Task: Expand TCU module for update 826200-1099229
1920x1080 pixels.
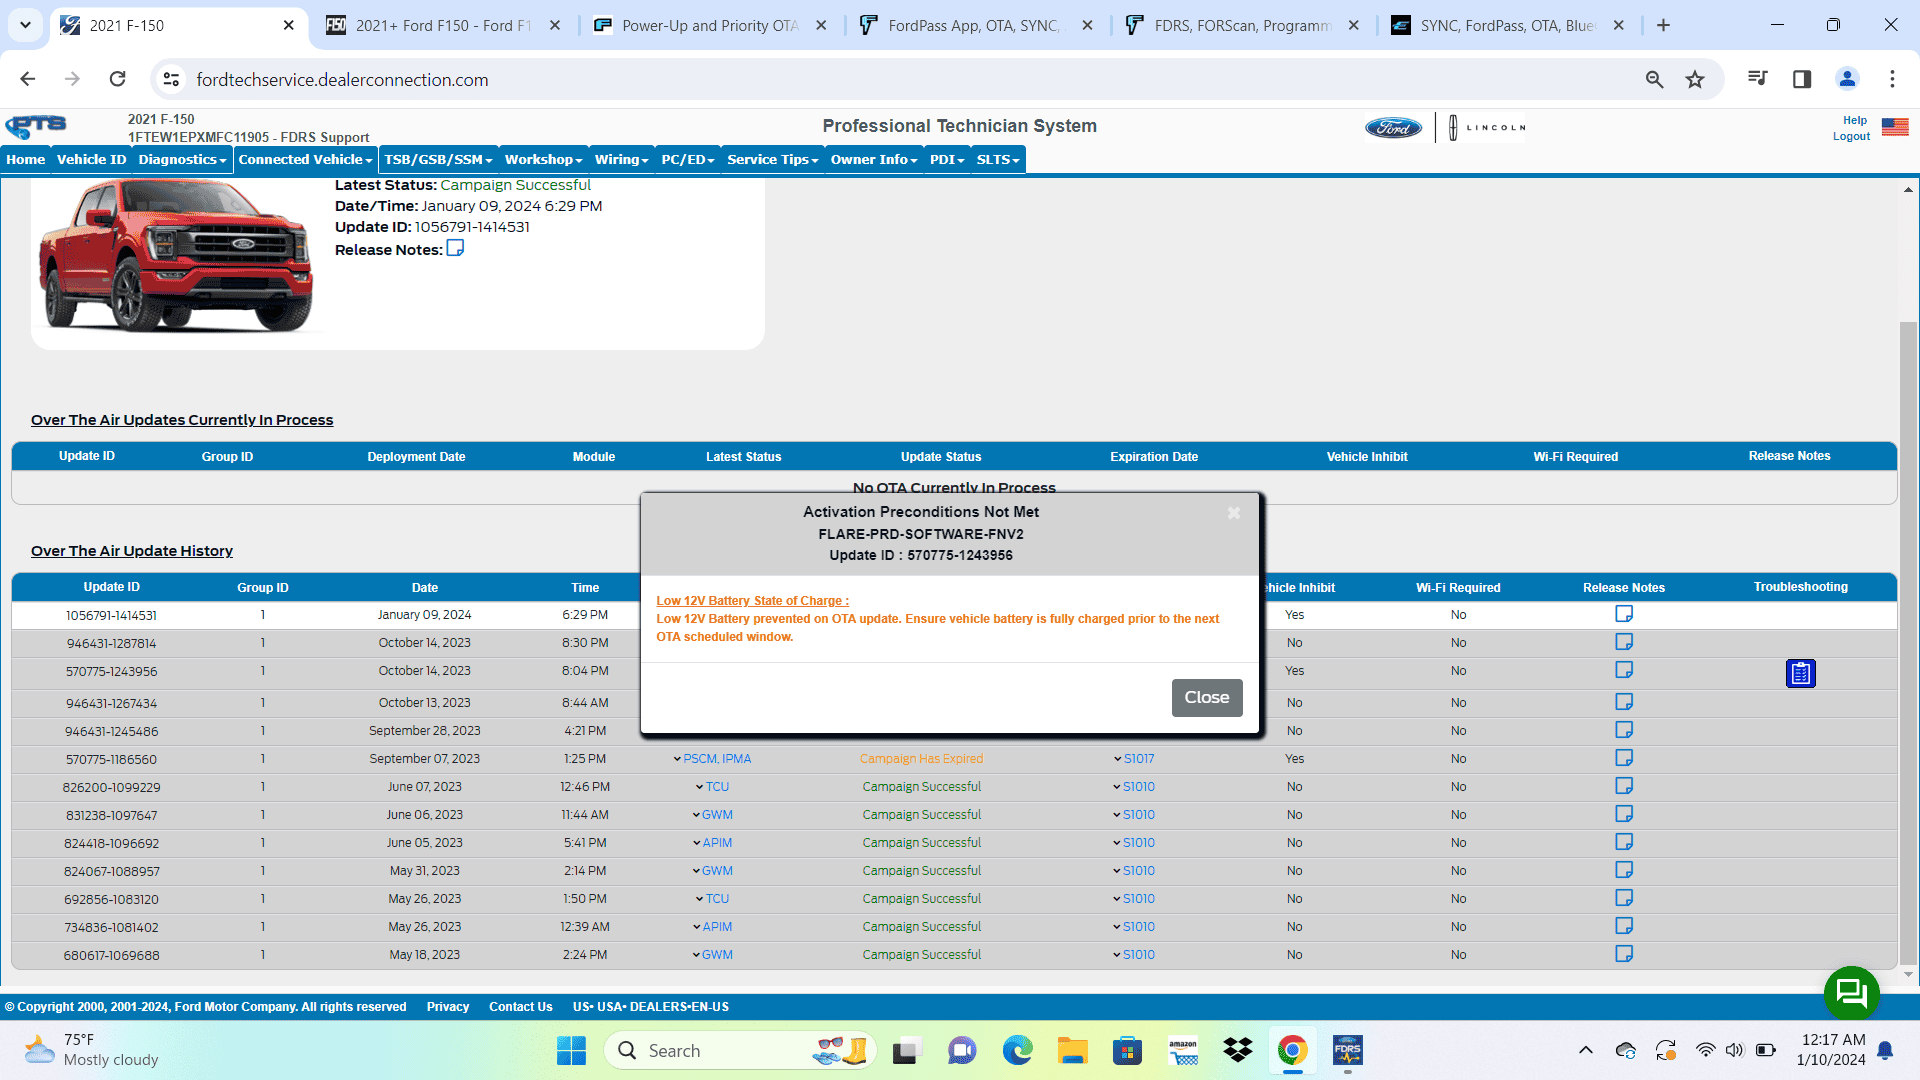Action: [x=712, y=787]
